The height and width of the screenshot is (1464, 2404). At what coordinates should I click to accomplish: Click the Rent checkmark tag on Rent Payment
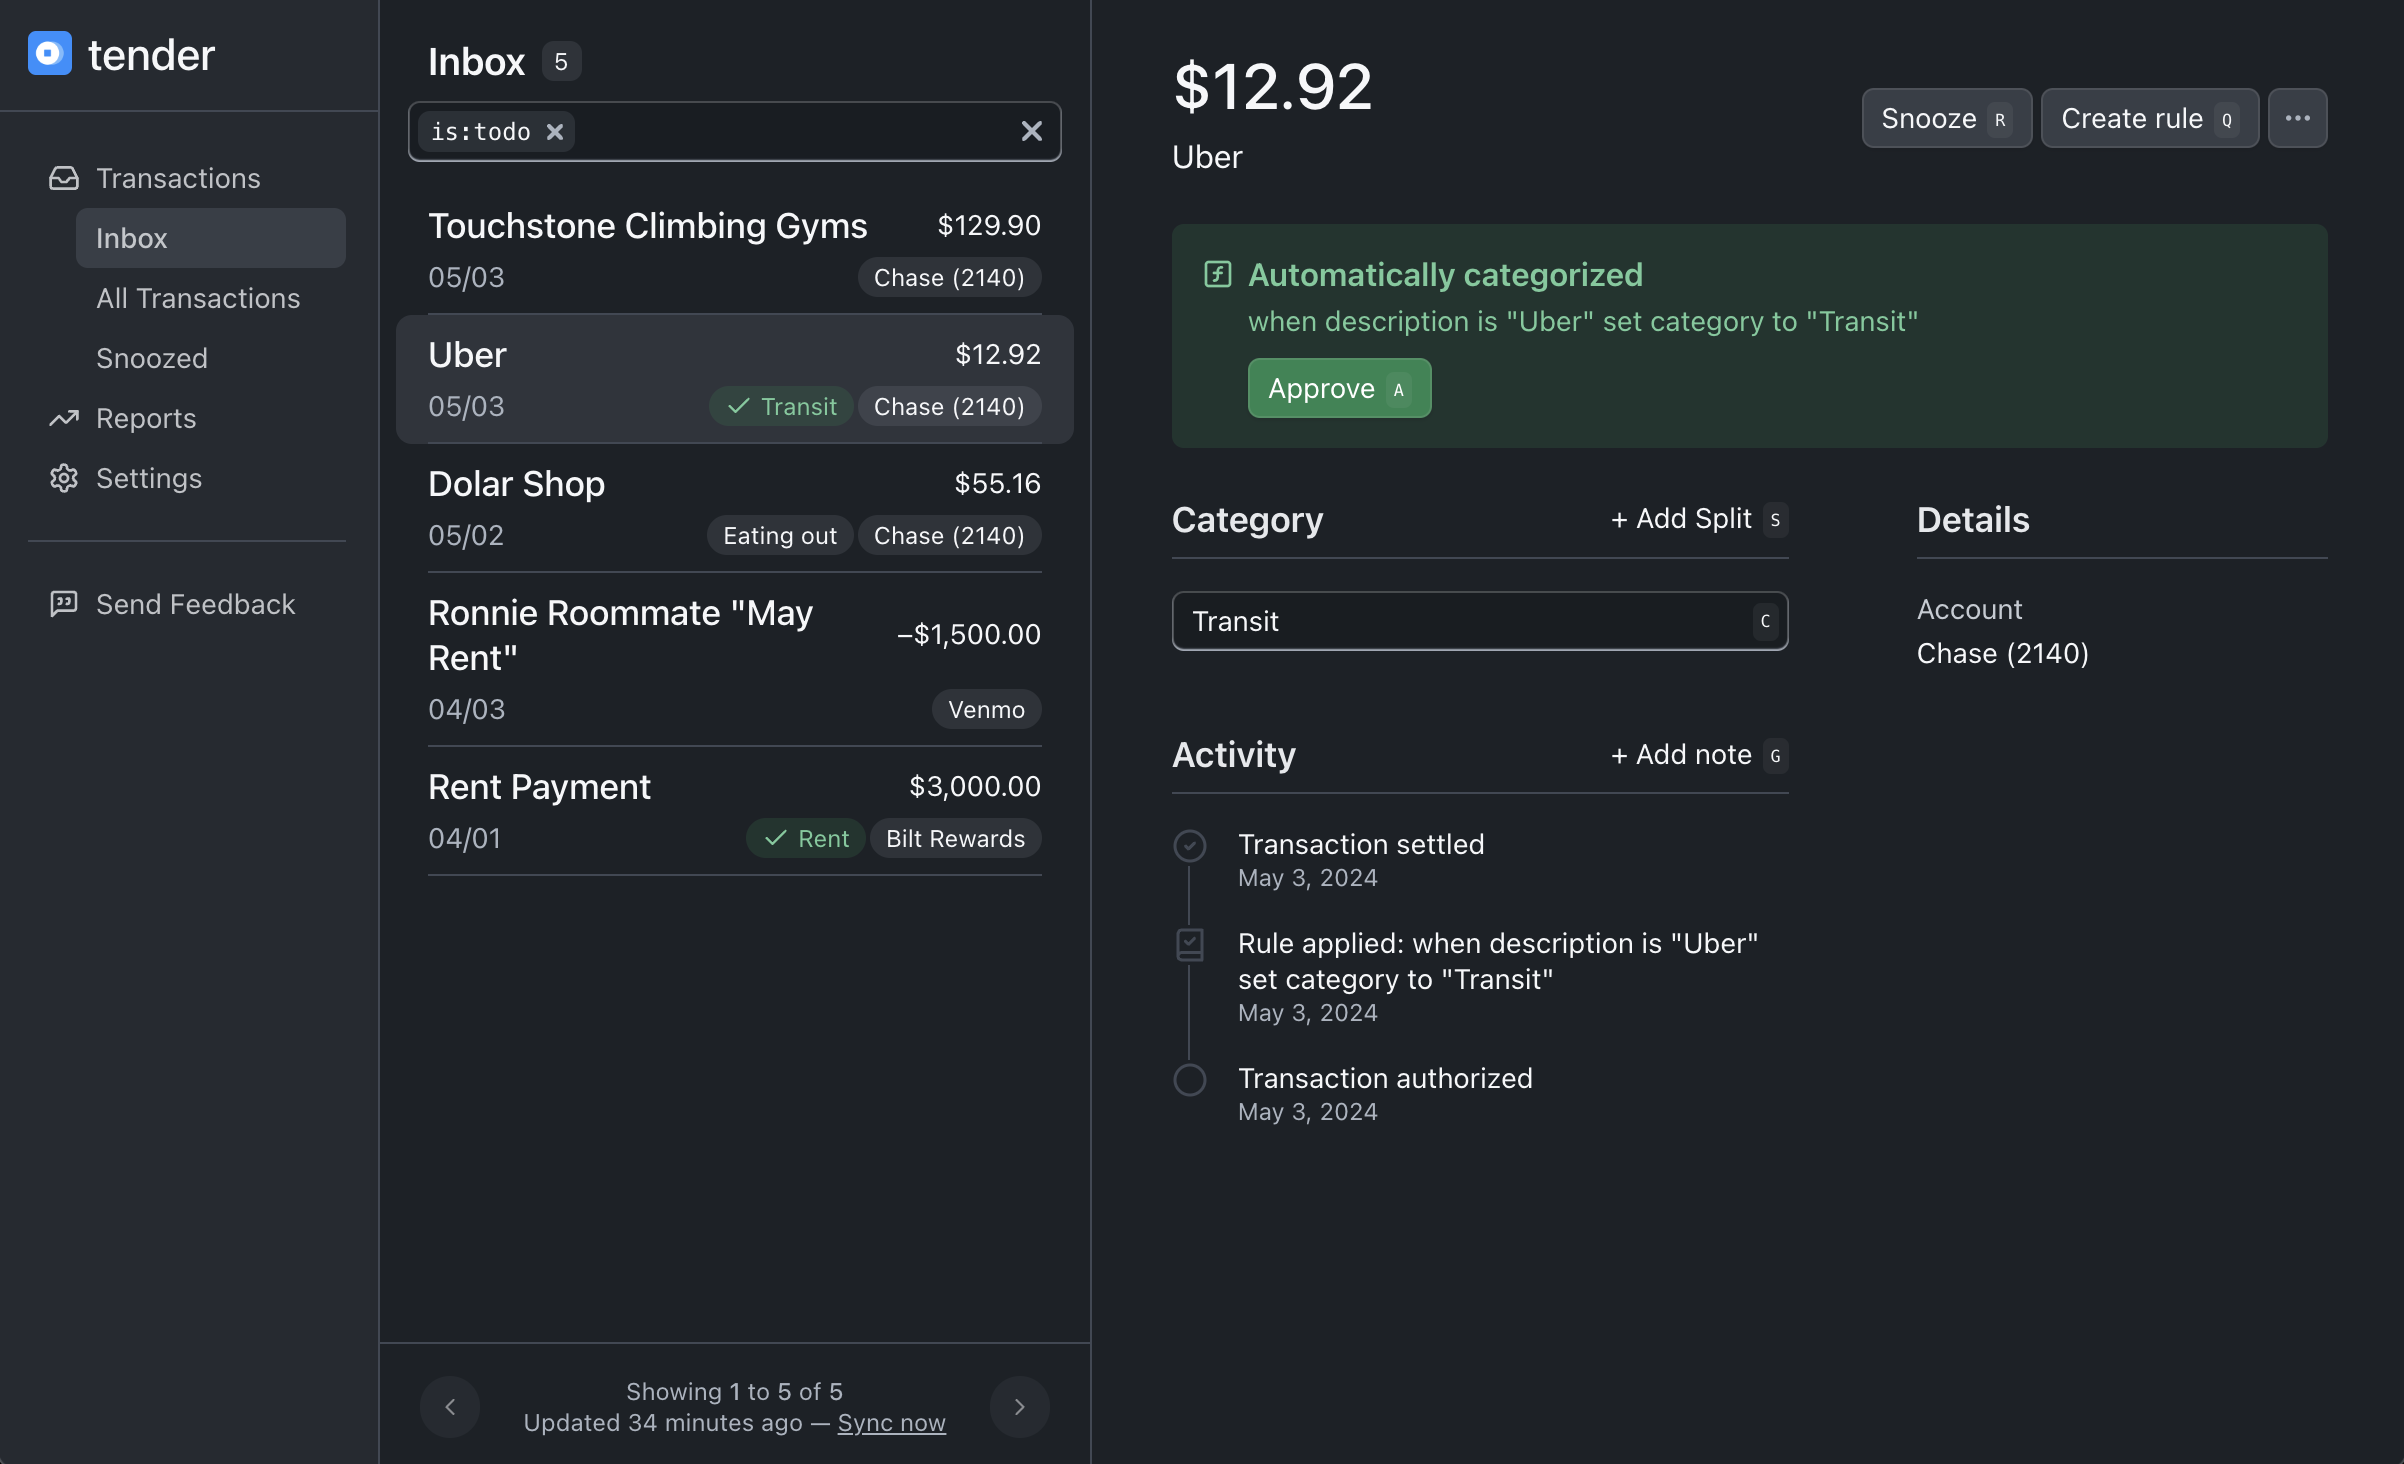[x=807, y=839]
